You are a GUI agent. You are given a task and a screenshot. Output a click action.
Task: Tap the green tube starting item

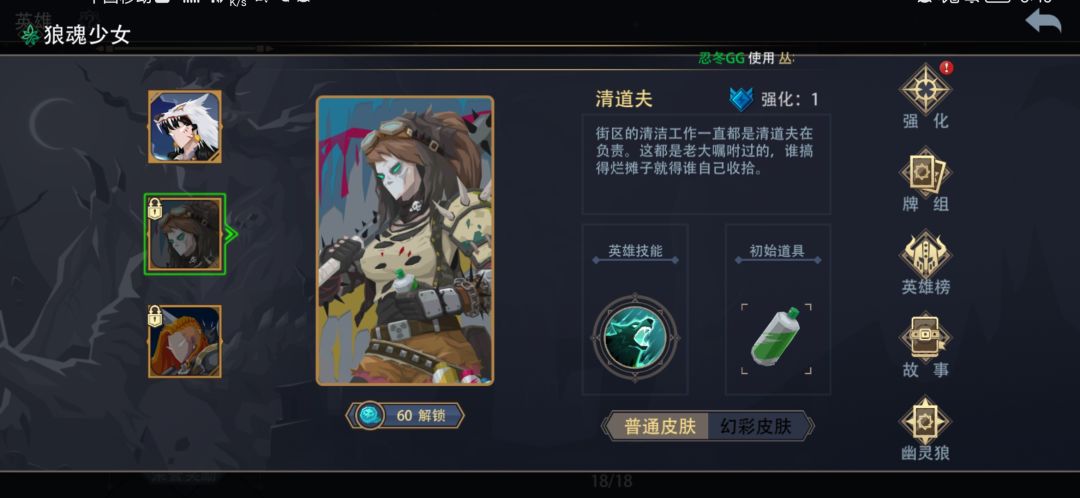(x=776, y=338)
